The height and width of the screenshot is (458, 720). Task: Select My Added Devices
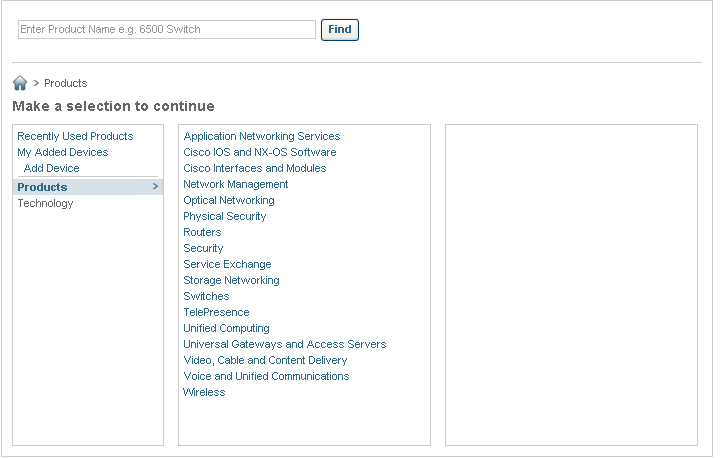tap(63, 153)
